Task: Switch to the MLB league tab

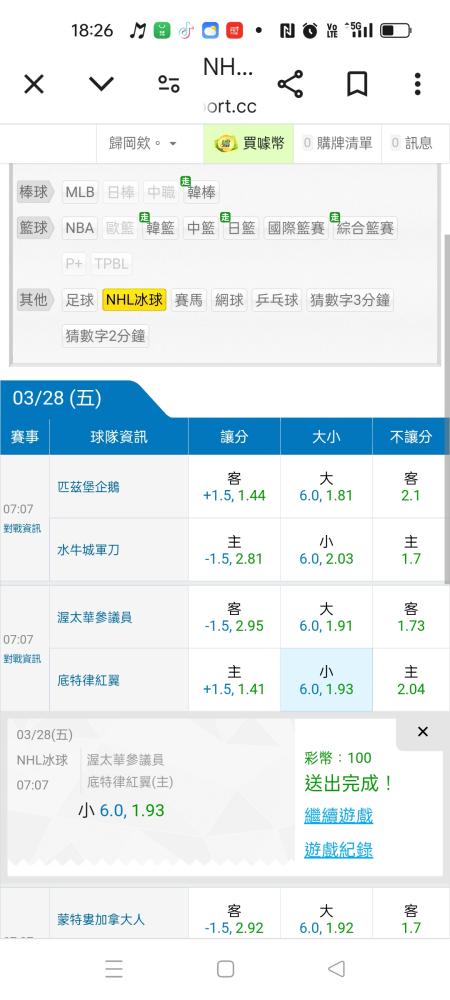Action: tap(80, 192)
